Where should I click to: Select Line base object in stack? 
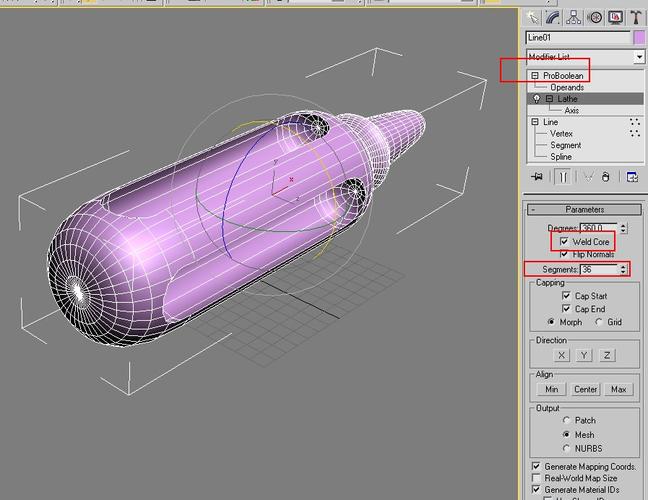coord(550,122)
